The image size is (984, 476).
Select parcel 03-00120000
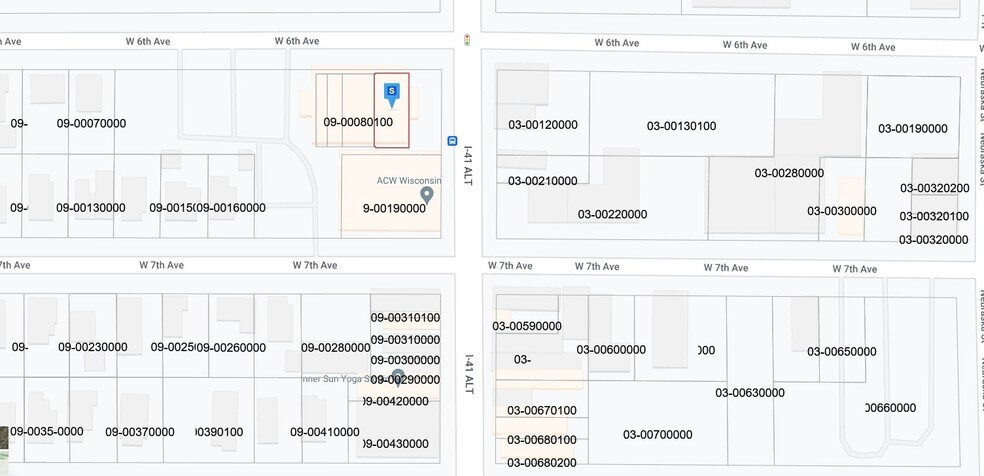(x=543, y=125)
